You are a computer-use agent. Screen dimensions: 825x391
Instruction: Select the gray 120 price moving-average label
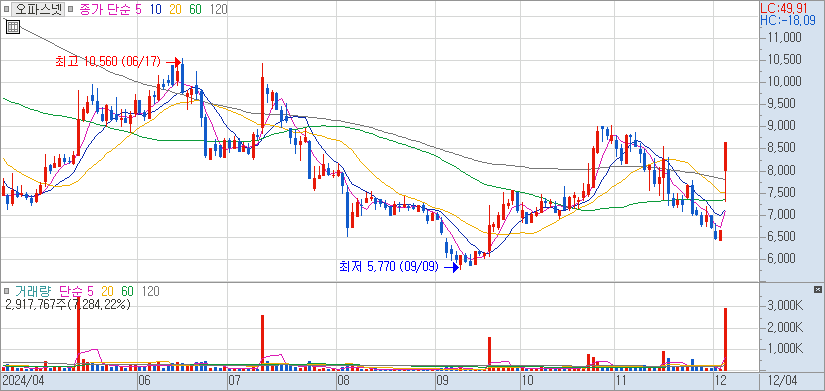coord(218,9)
